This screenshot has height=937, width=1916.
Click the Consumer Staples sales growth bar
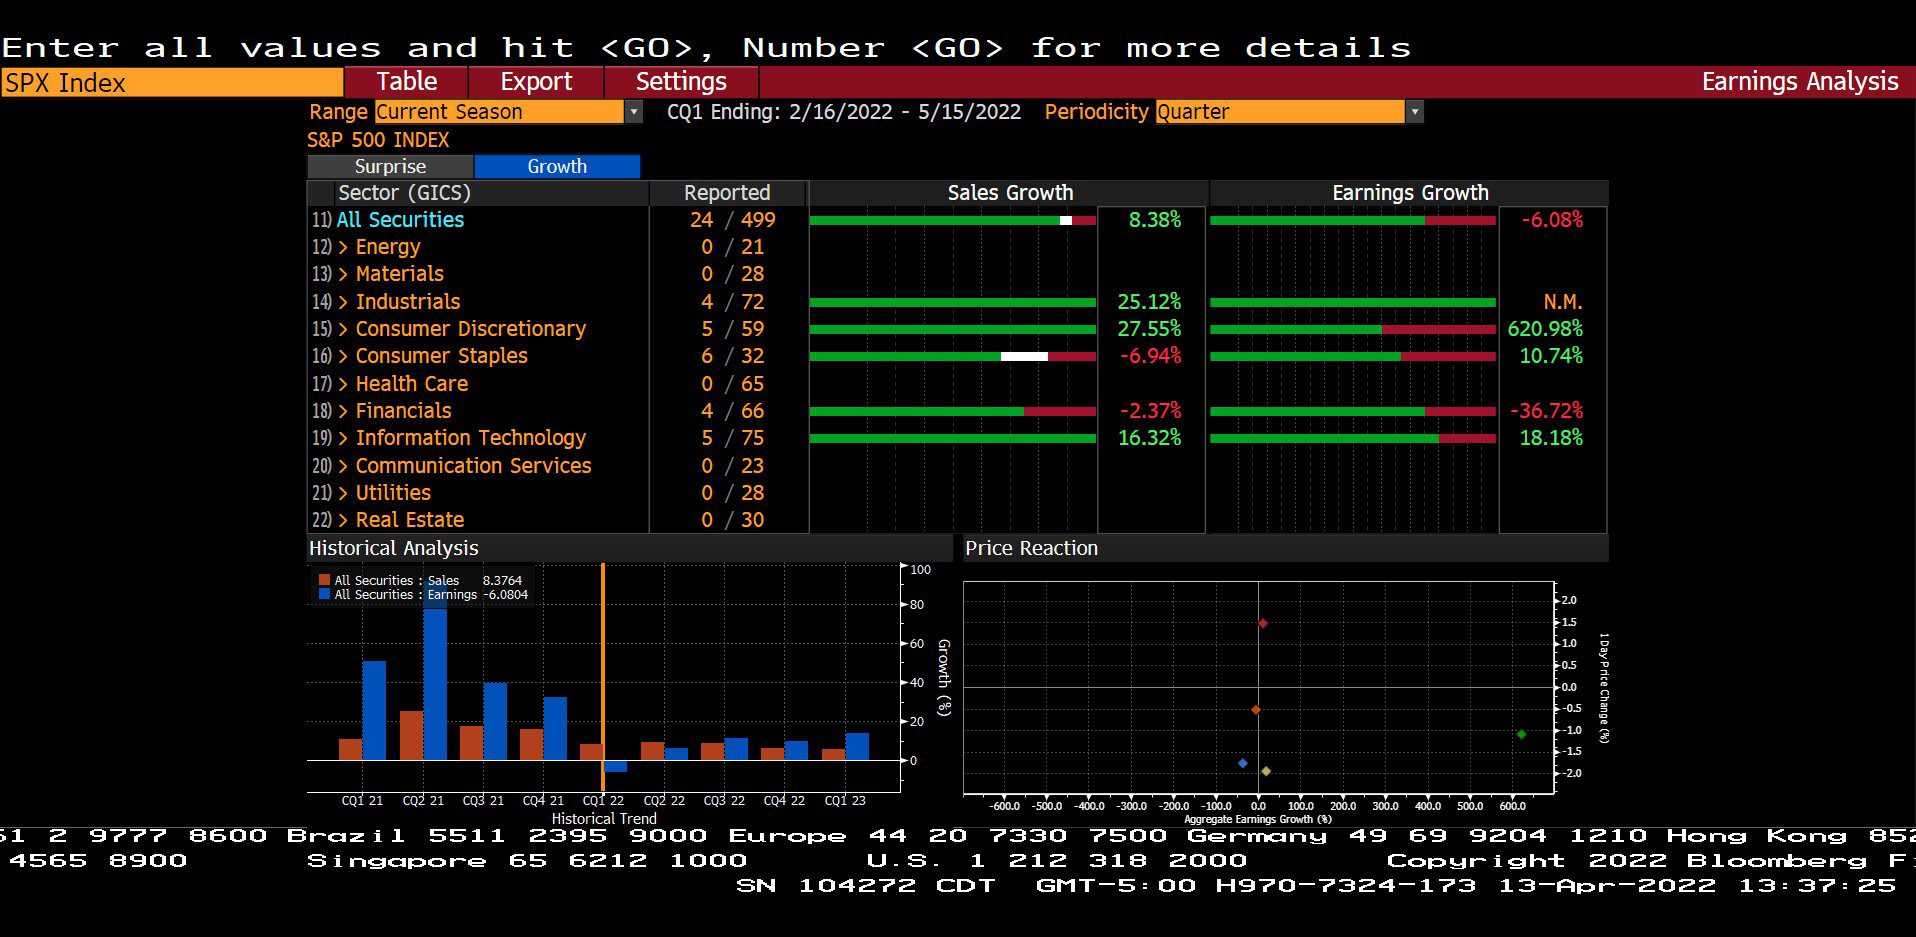point(953,356)
